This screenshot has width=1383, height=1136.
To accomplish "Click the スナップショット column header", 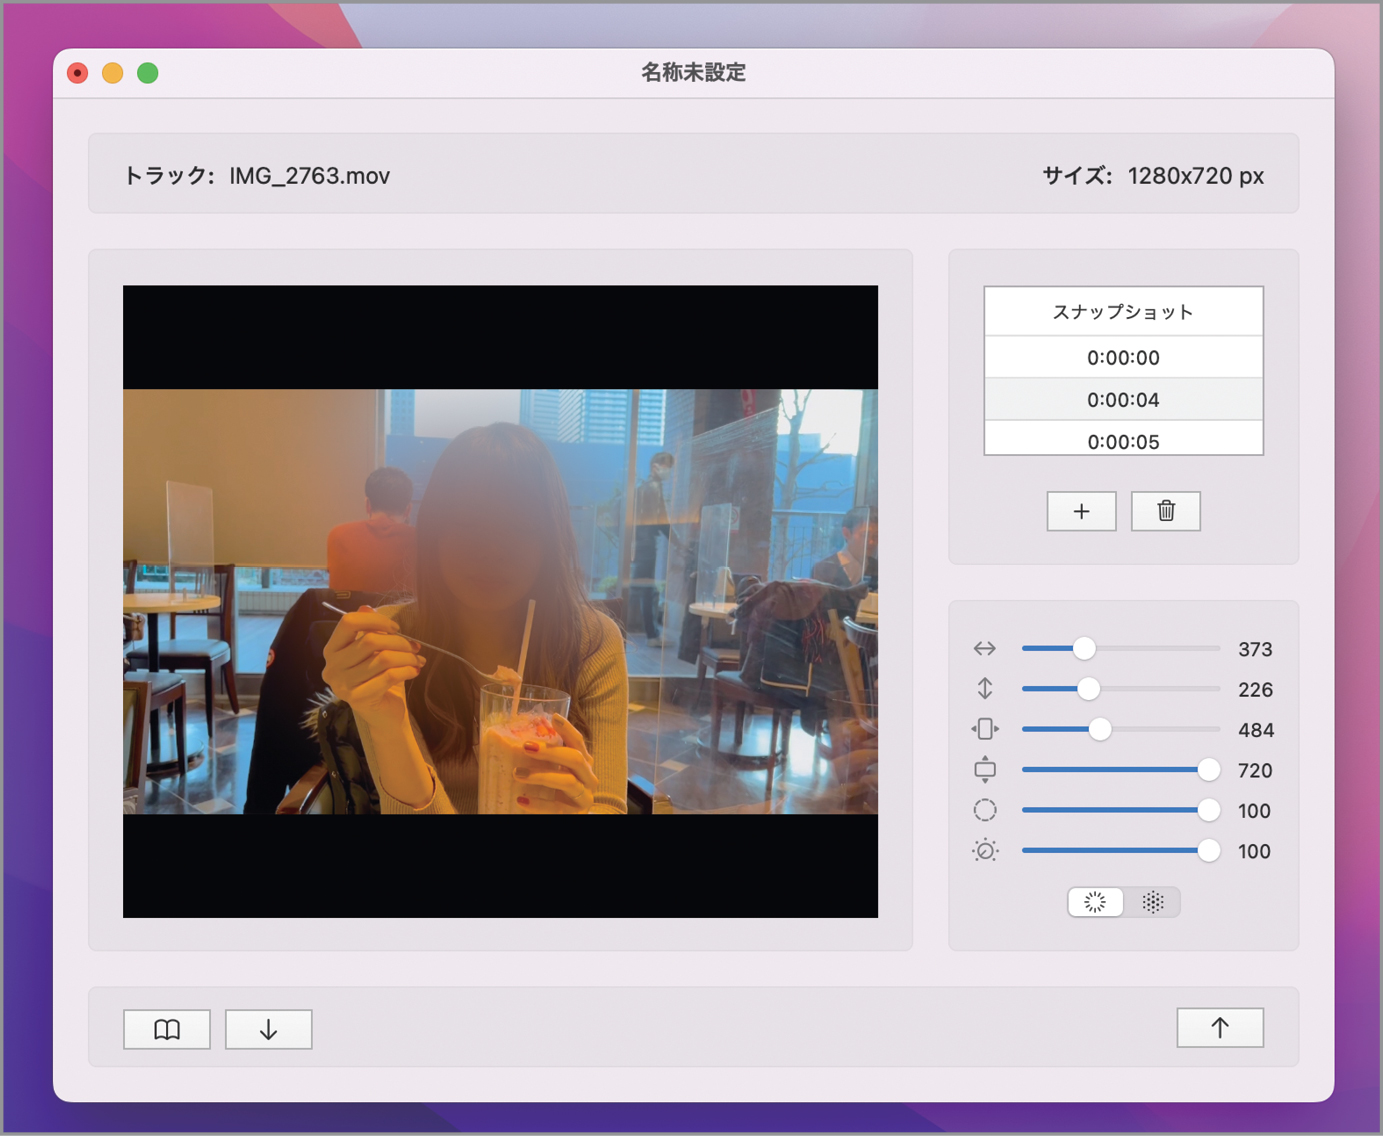I will click(1123, 312).
